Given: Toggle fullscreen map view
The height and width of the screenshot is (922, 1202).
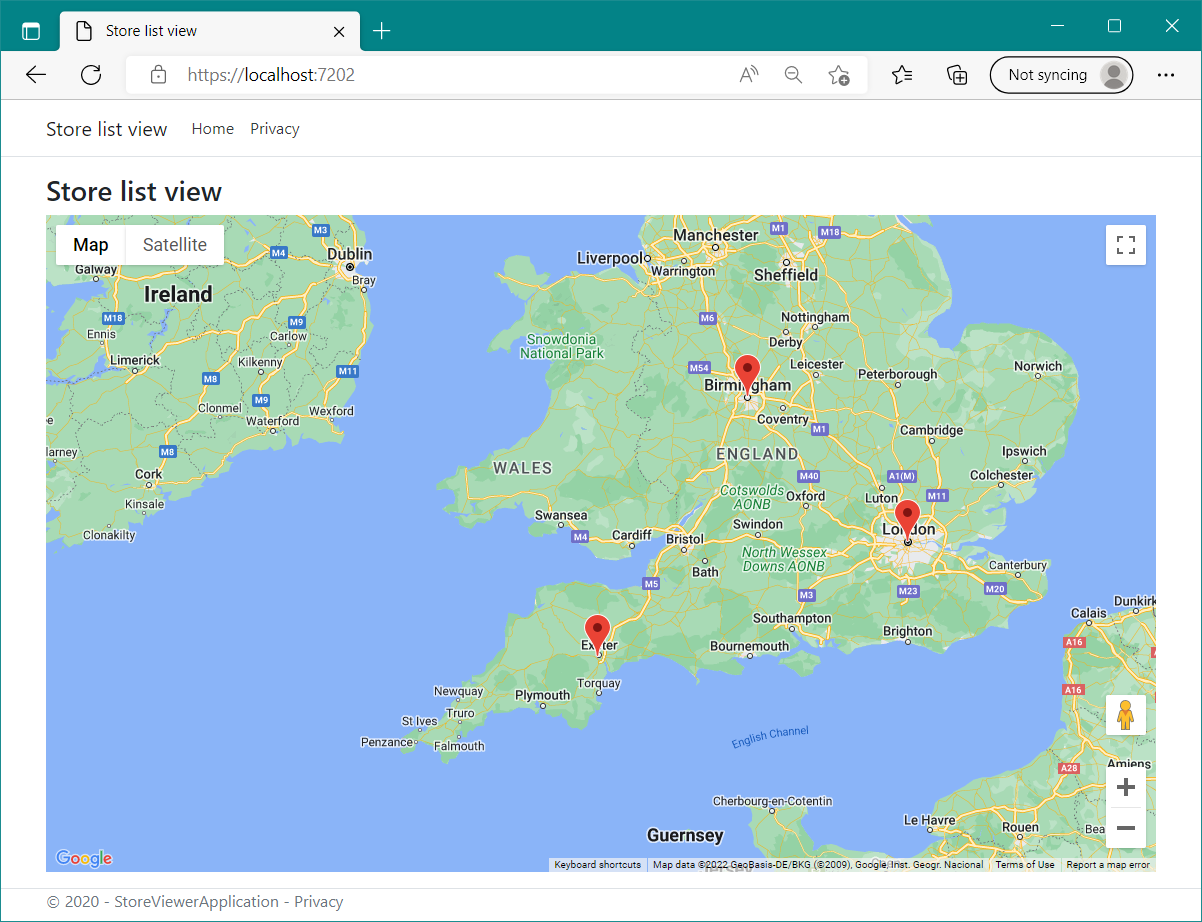Looking at the screenshot, I should 1126,245.
